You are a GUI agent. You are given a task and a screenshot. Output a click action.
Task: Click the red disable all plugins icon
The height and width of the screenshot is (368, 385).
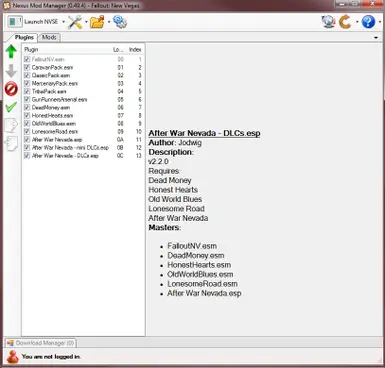coord(11,89)
